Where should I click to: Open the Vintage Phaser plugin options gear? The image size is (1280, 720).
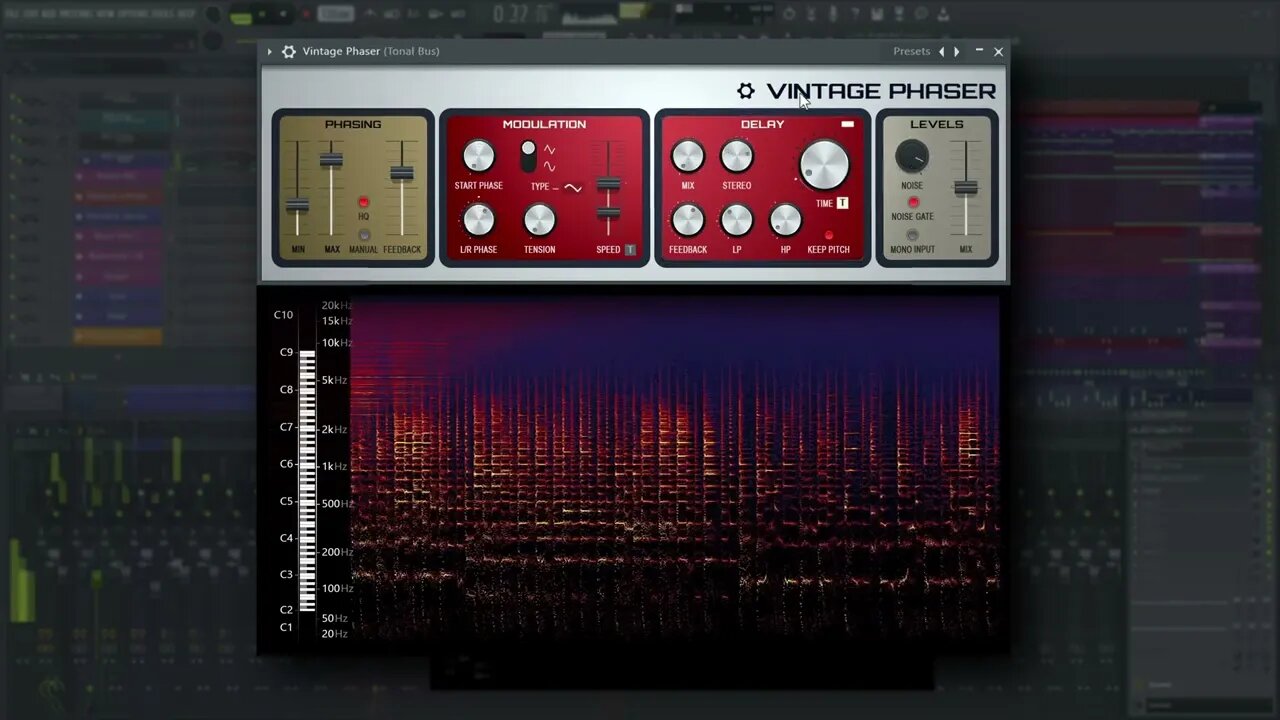289,51
